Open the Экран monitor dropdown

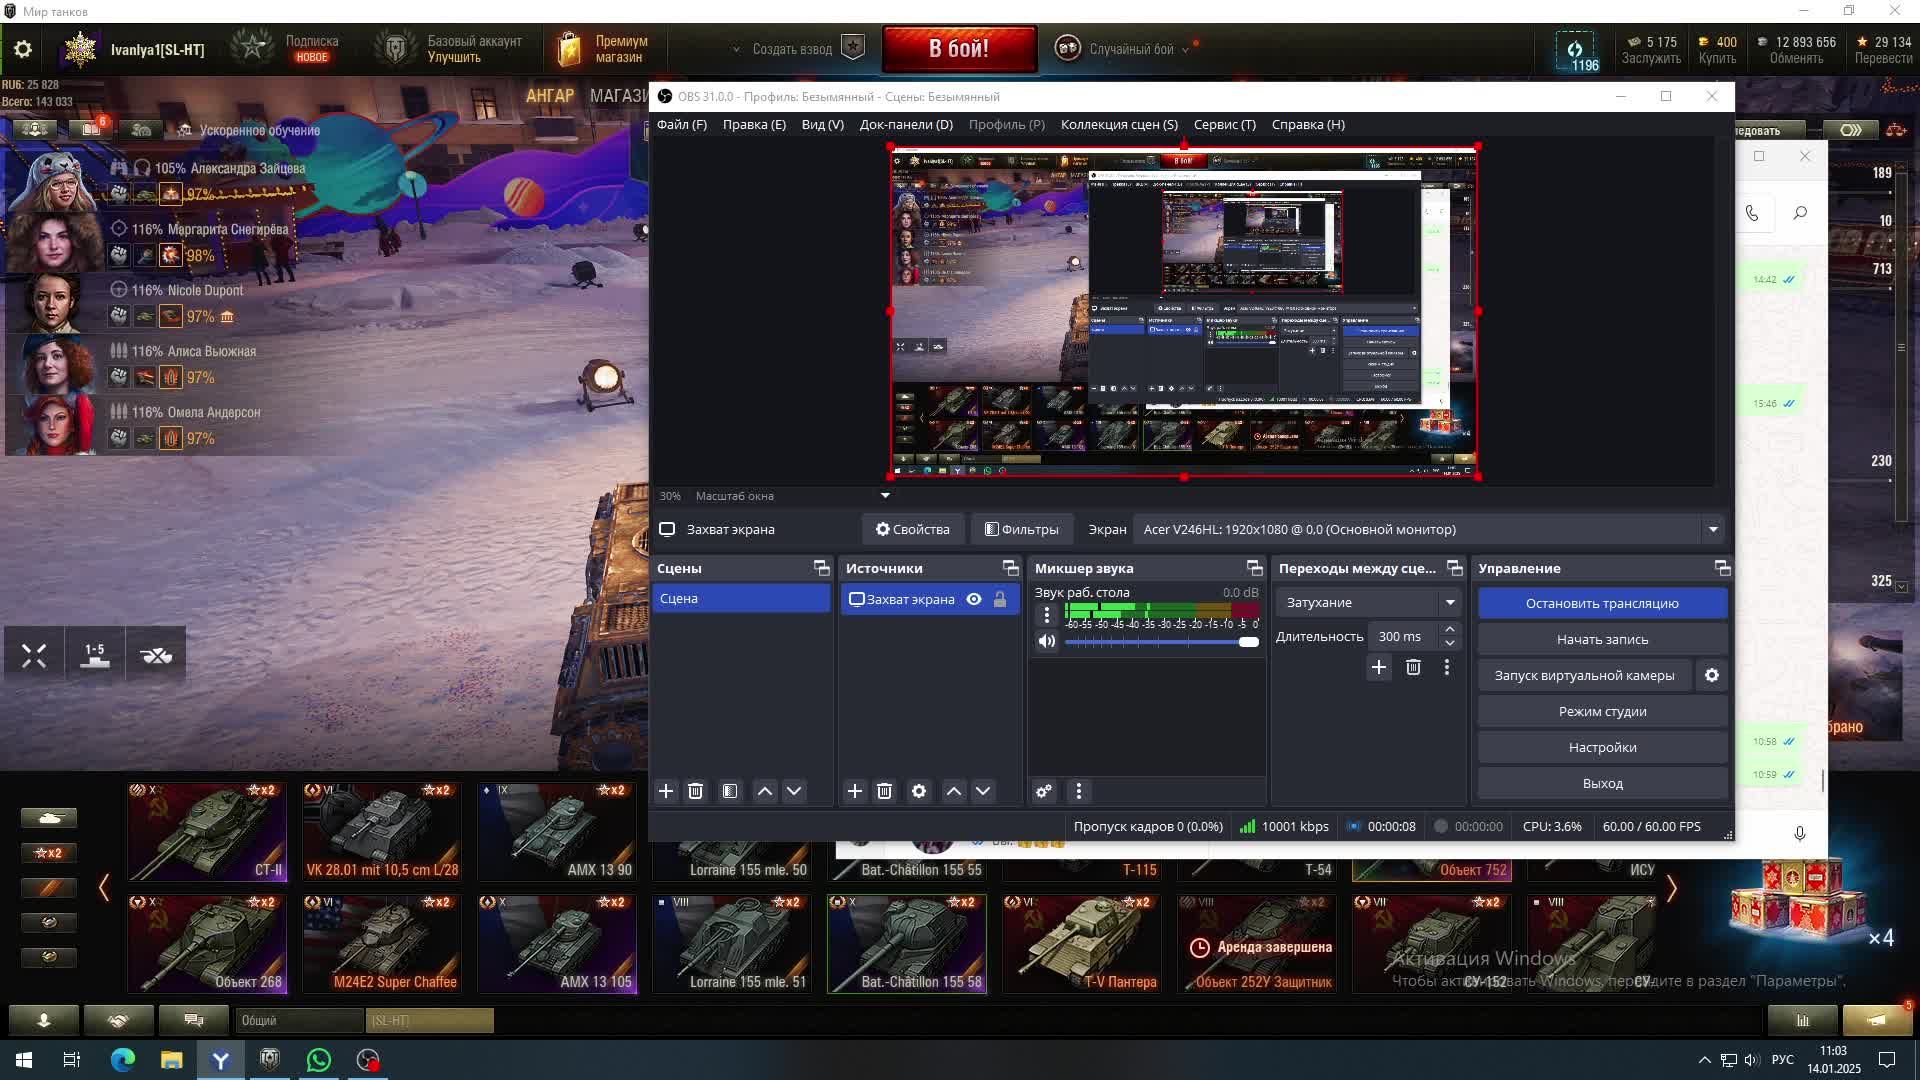click(x=1713, y=529)
